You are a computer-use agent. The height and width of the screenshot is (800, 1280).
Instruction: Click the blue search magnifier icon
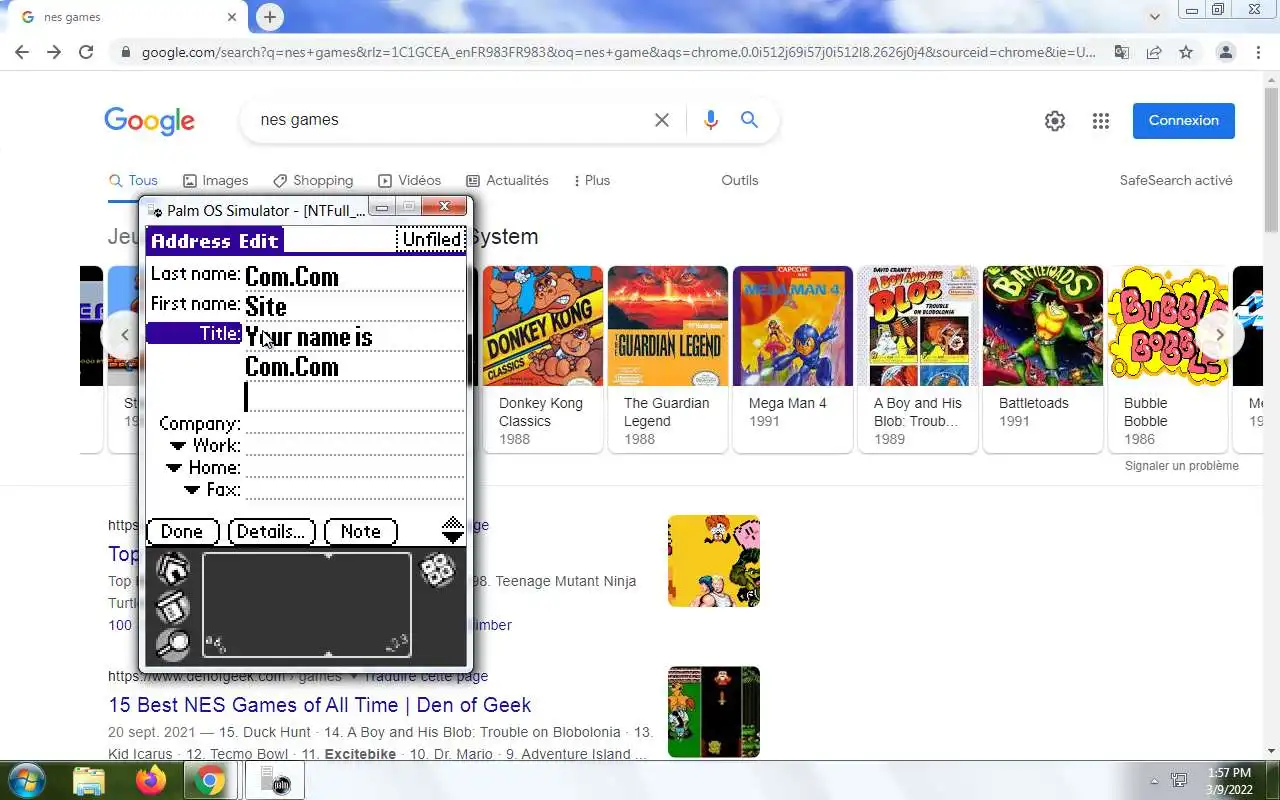749,120
